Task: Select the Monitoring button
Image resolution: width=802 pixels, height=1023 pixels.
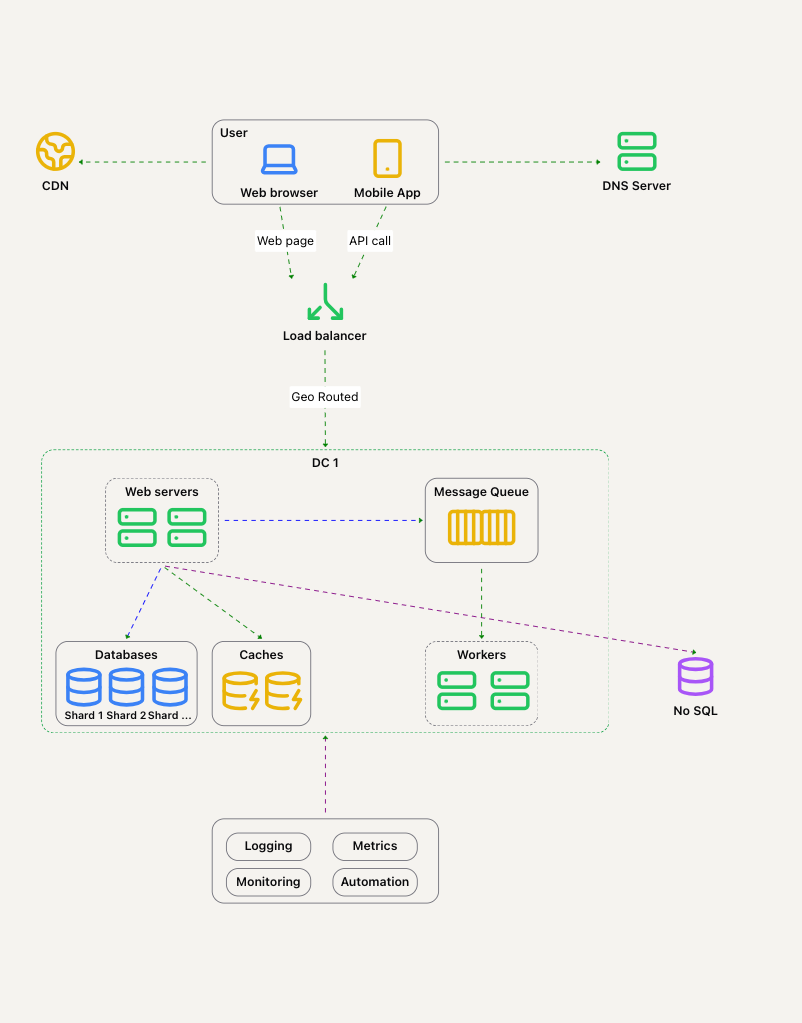Action: click(x=268, y=882)
